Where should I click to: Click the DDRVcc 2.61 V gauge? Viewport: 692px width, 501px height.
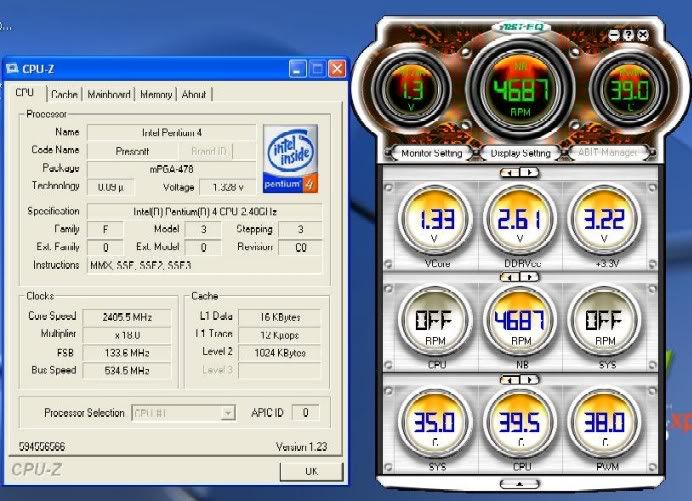tap(520, 220)
